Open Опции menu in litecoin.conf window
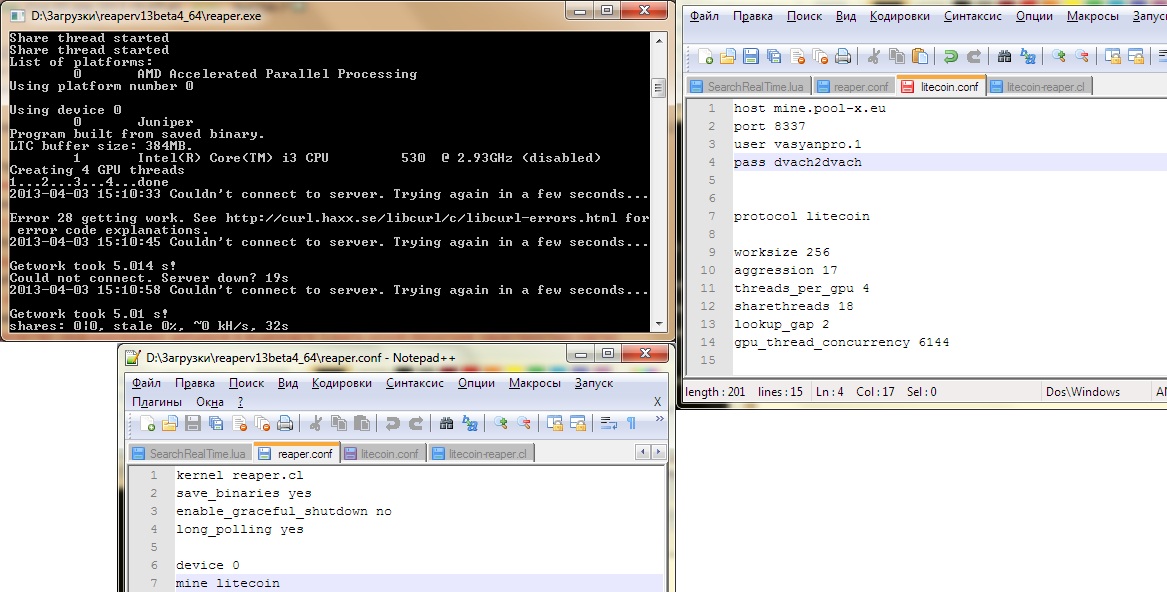 [1035, 16]
